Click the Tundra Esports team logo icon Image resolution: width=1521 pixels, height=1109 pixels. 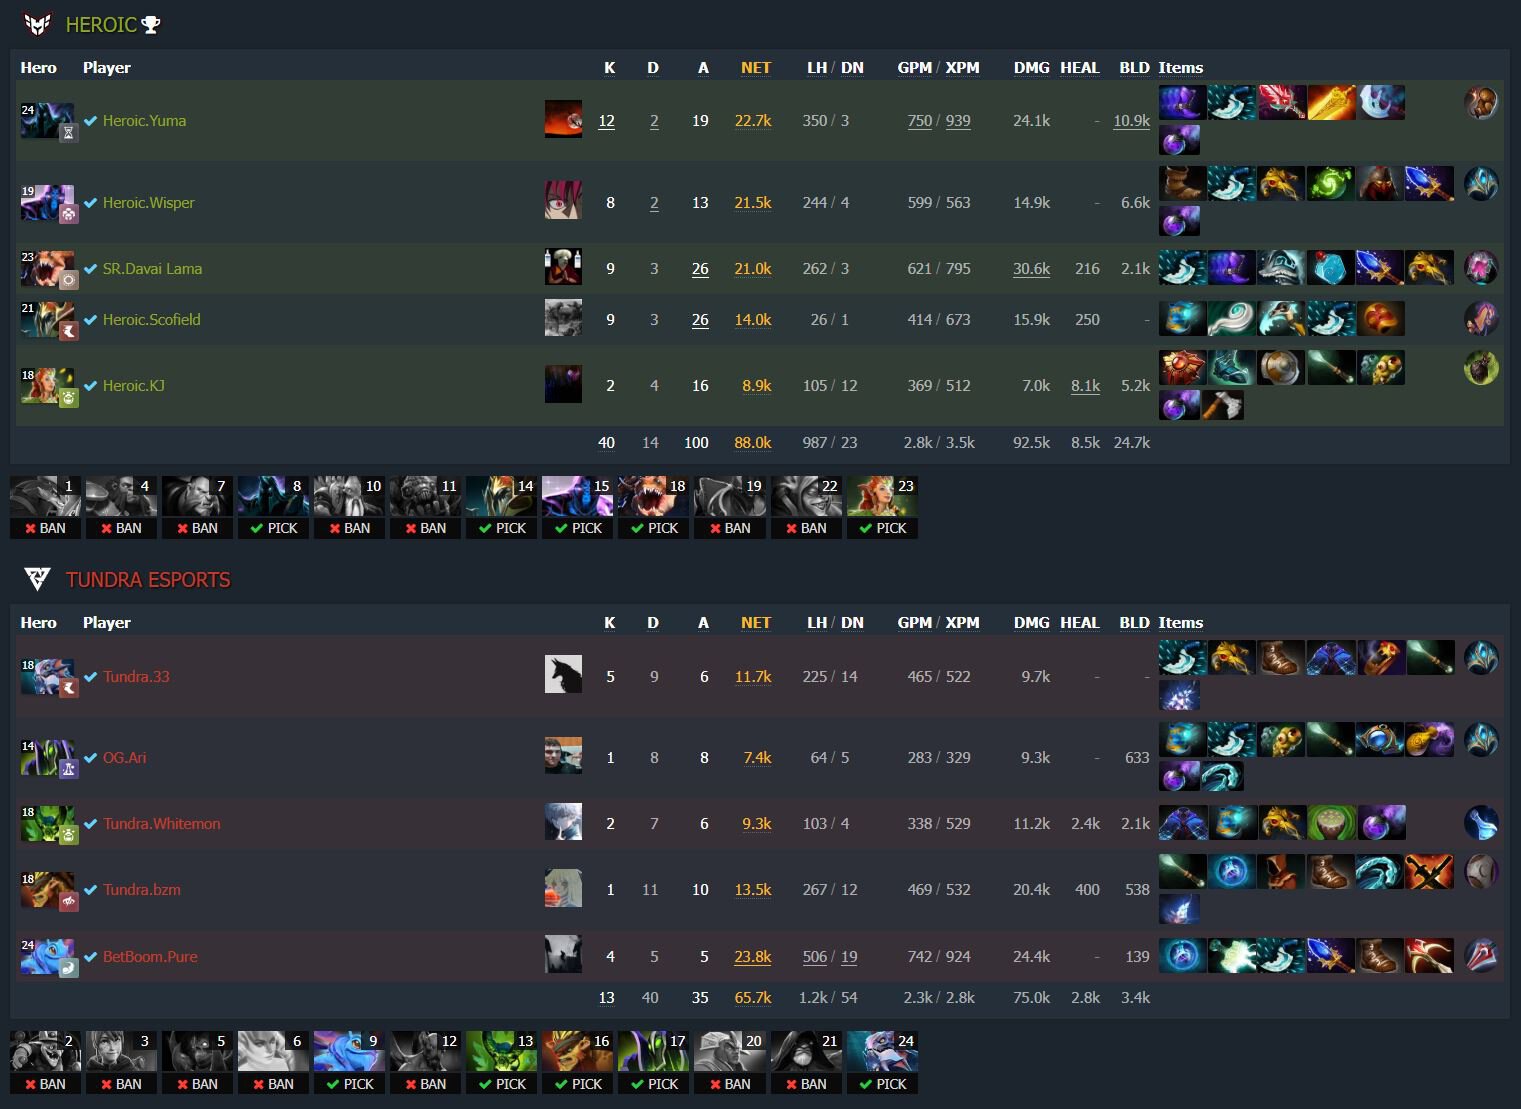coord(38,579)
